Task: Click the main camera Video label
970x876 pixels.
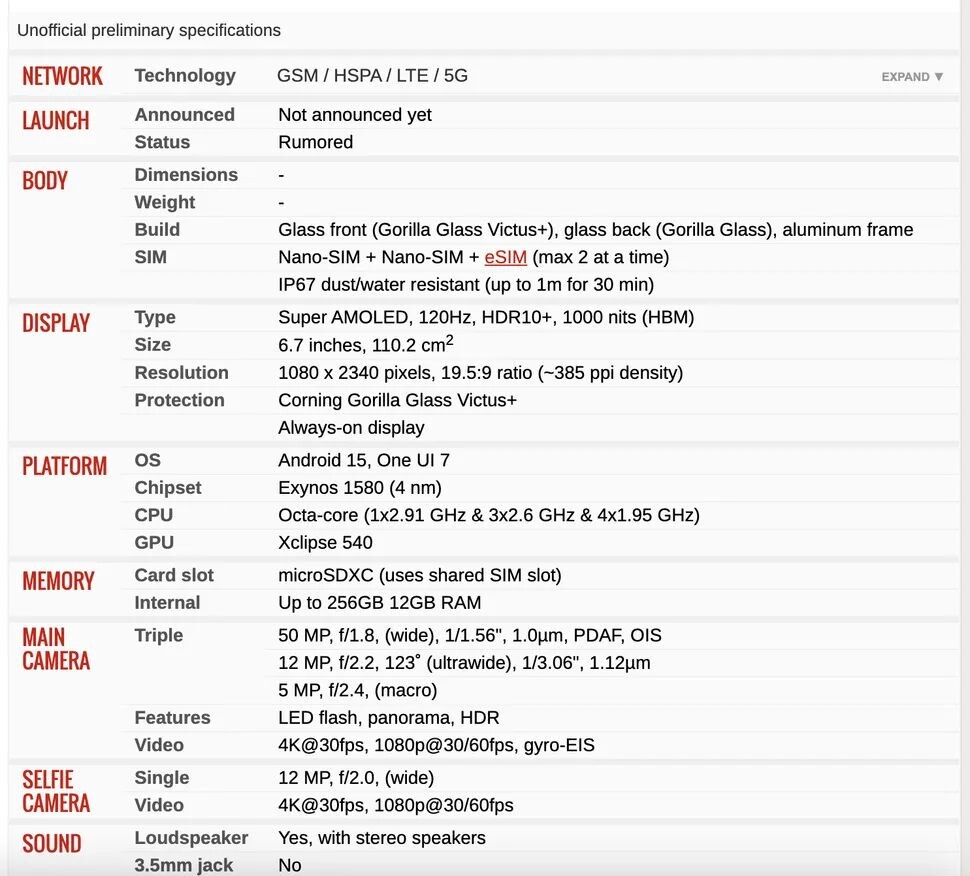Action: (159, 745)
